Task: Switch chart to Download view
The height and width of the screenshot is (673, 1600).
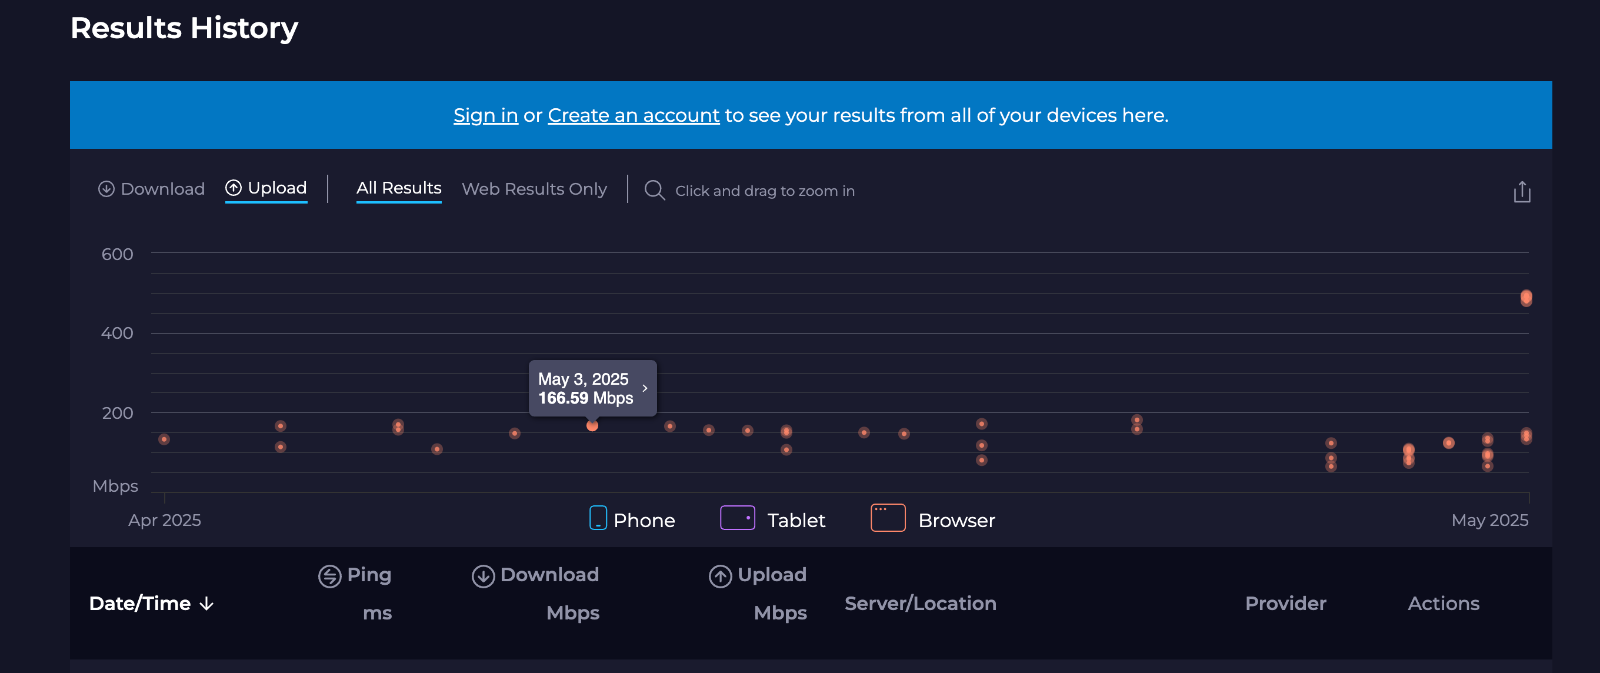Action: [x=151, y=189]
